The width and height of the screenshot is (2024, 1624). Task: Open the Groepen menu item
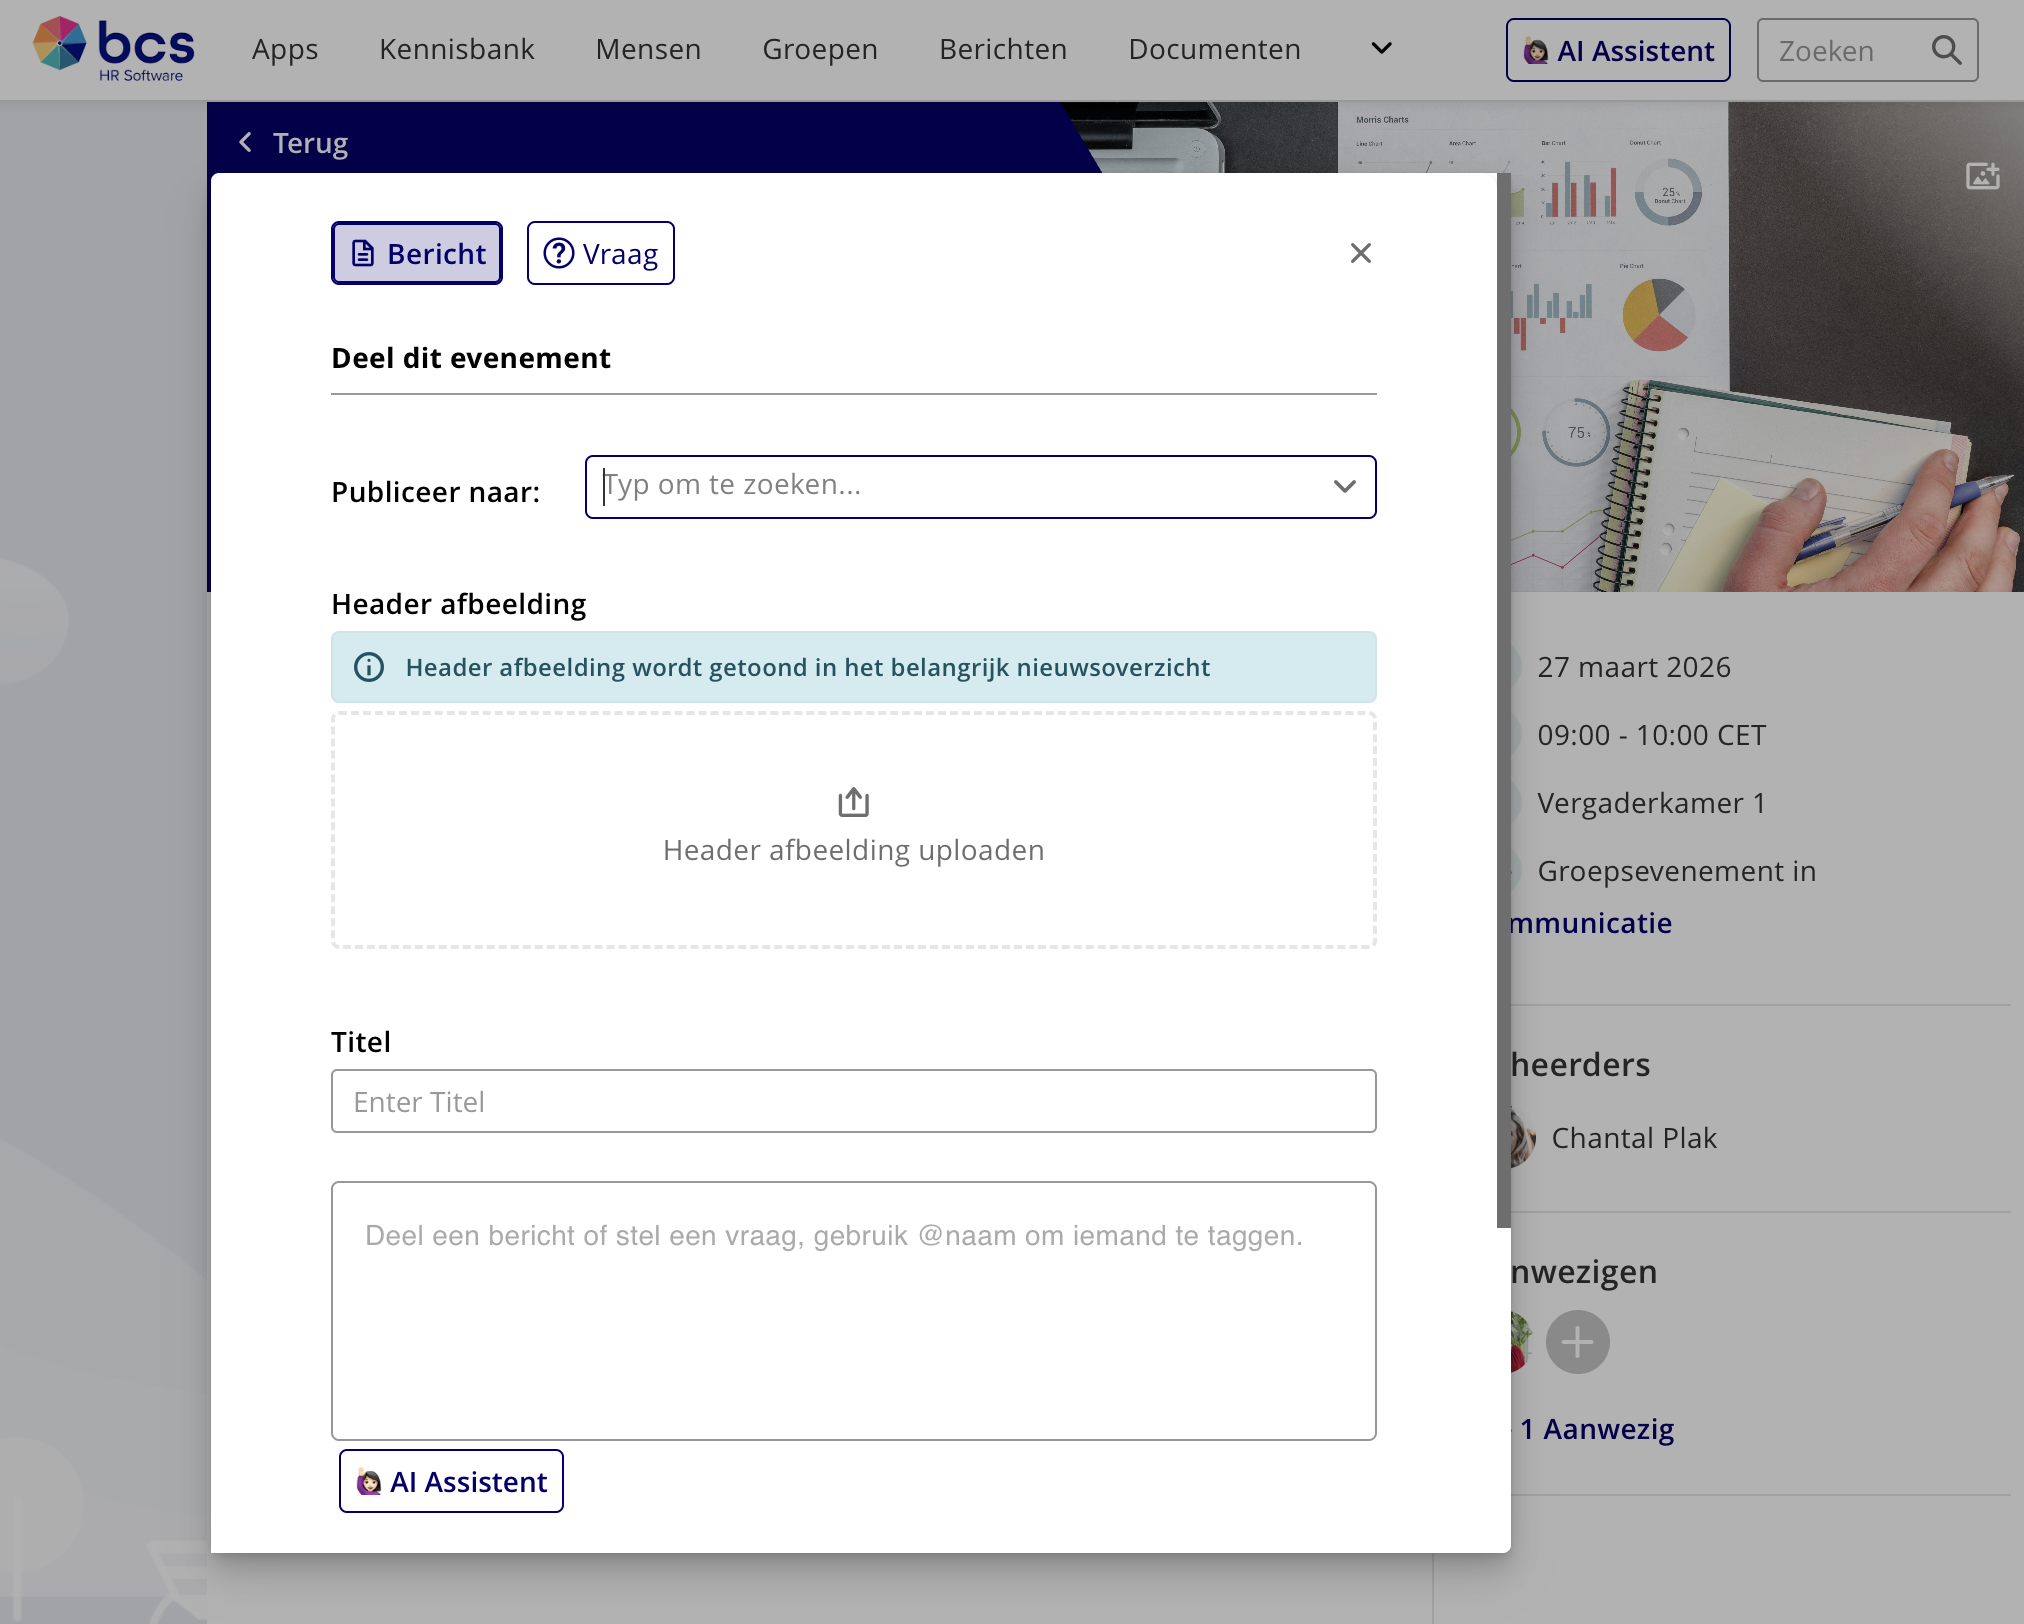point(820,49)
